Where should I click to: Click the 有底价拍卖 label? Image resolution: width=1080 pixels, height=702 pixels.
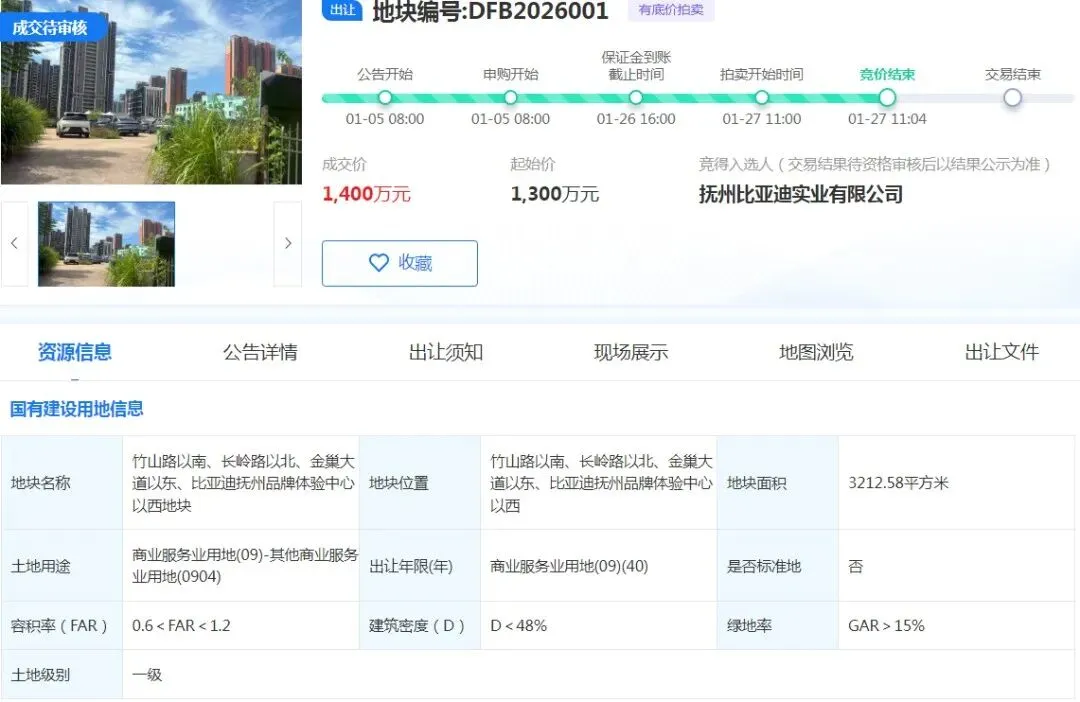(671, 10)
